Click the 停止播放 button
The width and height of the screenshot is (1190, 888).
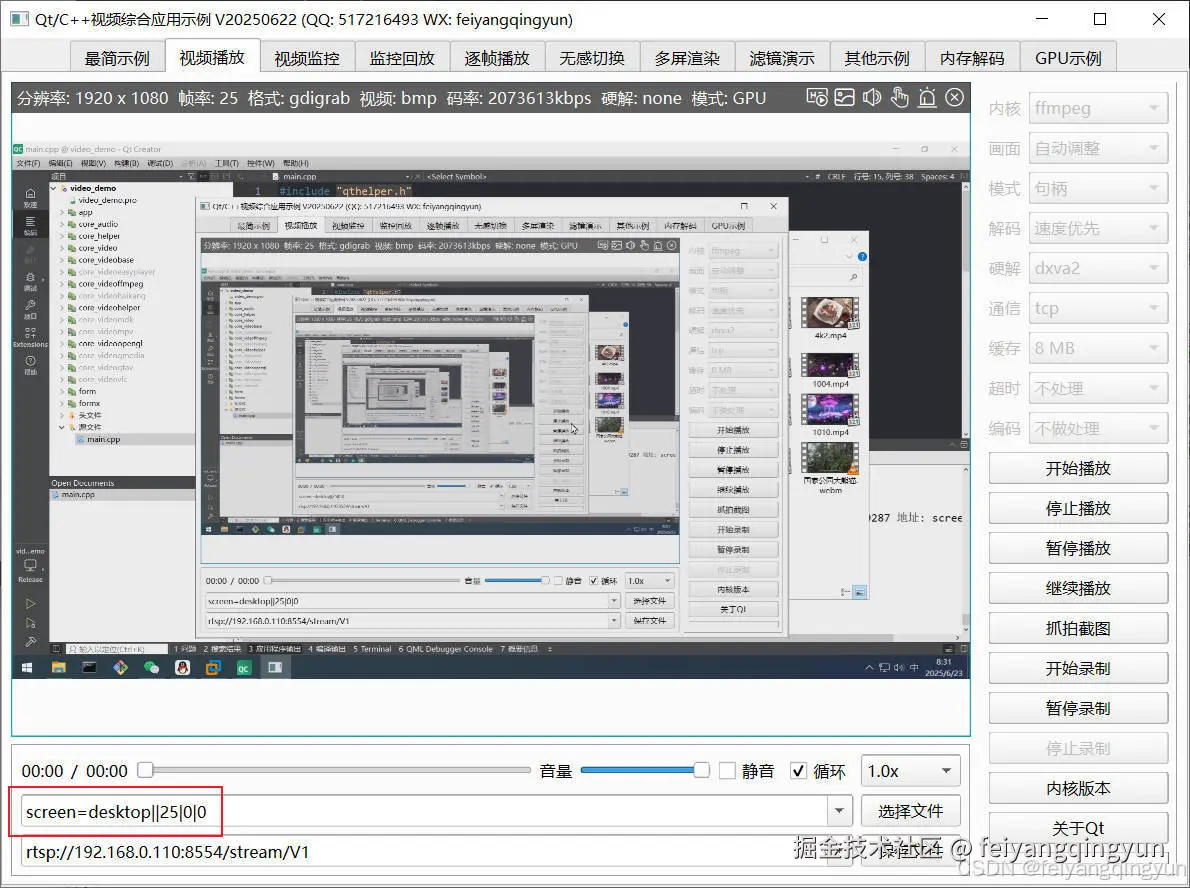(x=1078, y=509)
